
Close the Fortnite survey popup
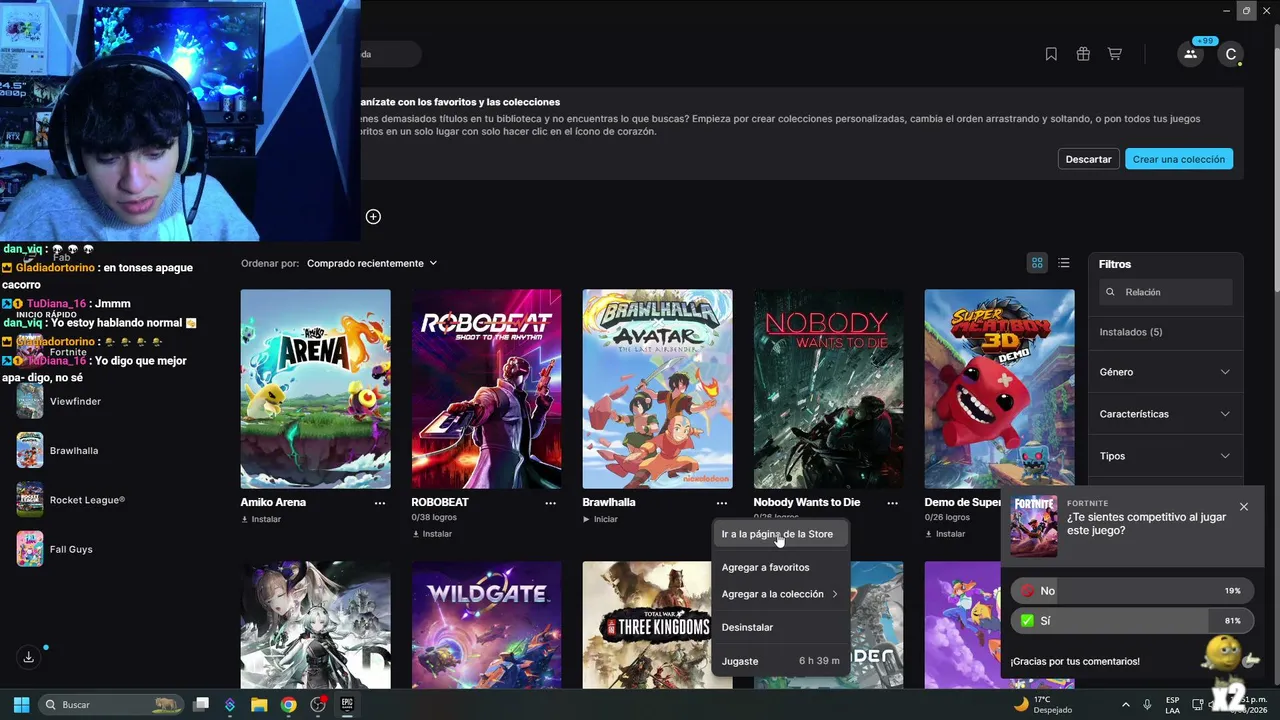[1244, 507]
